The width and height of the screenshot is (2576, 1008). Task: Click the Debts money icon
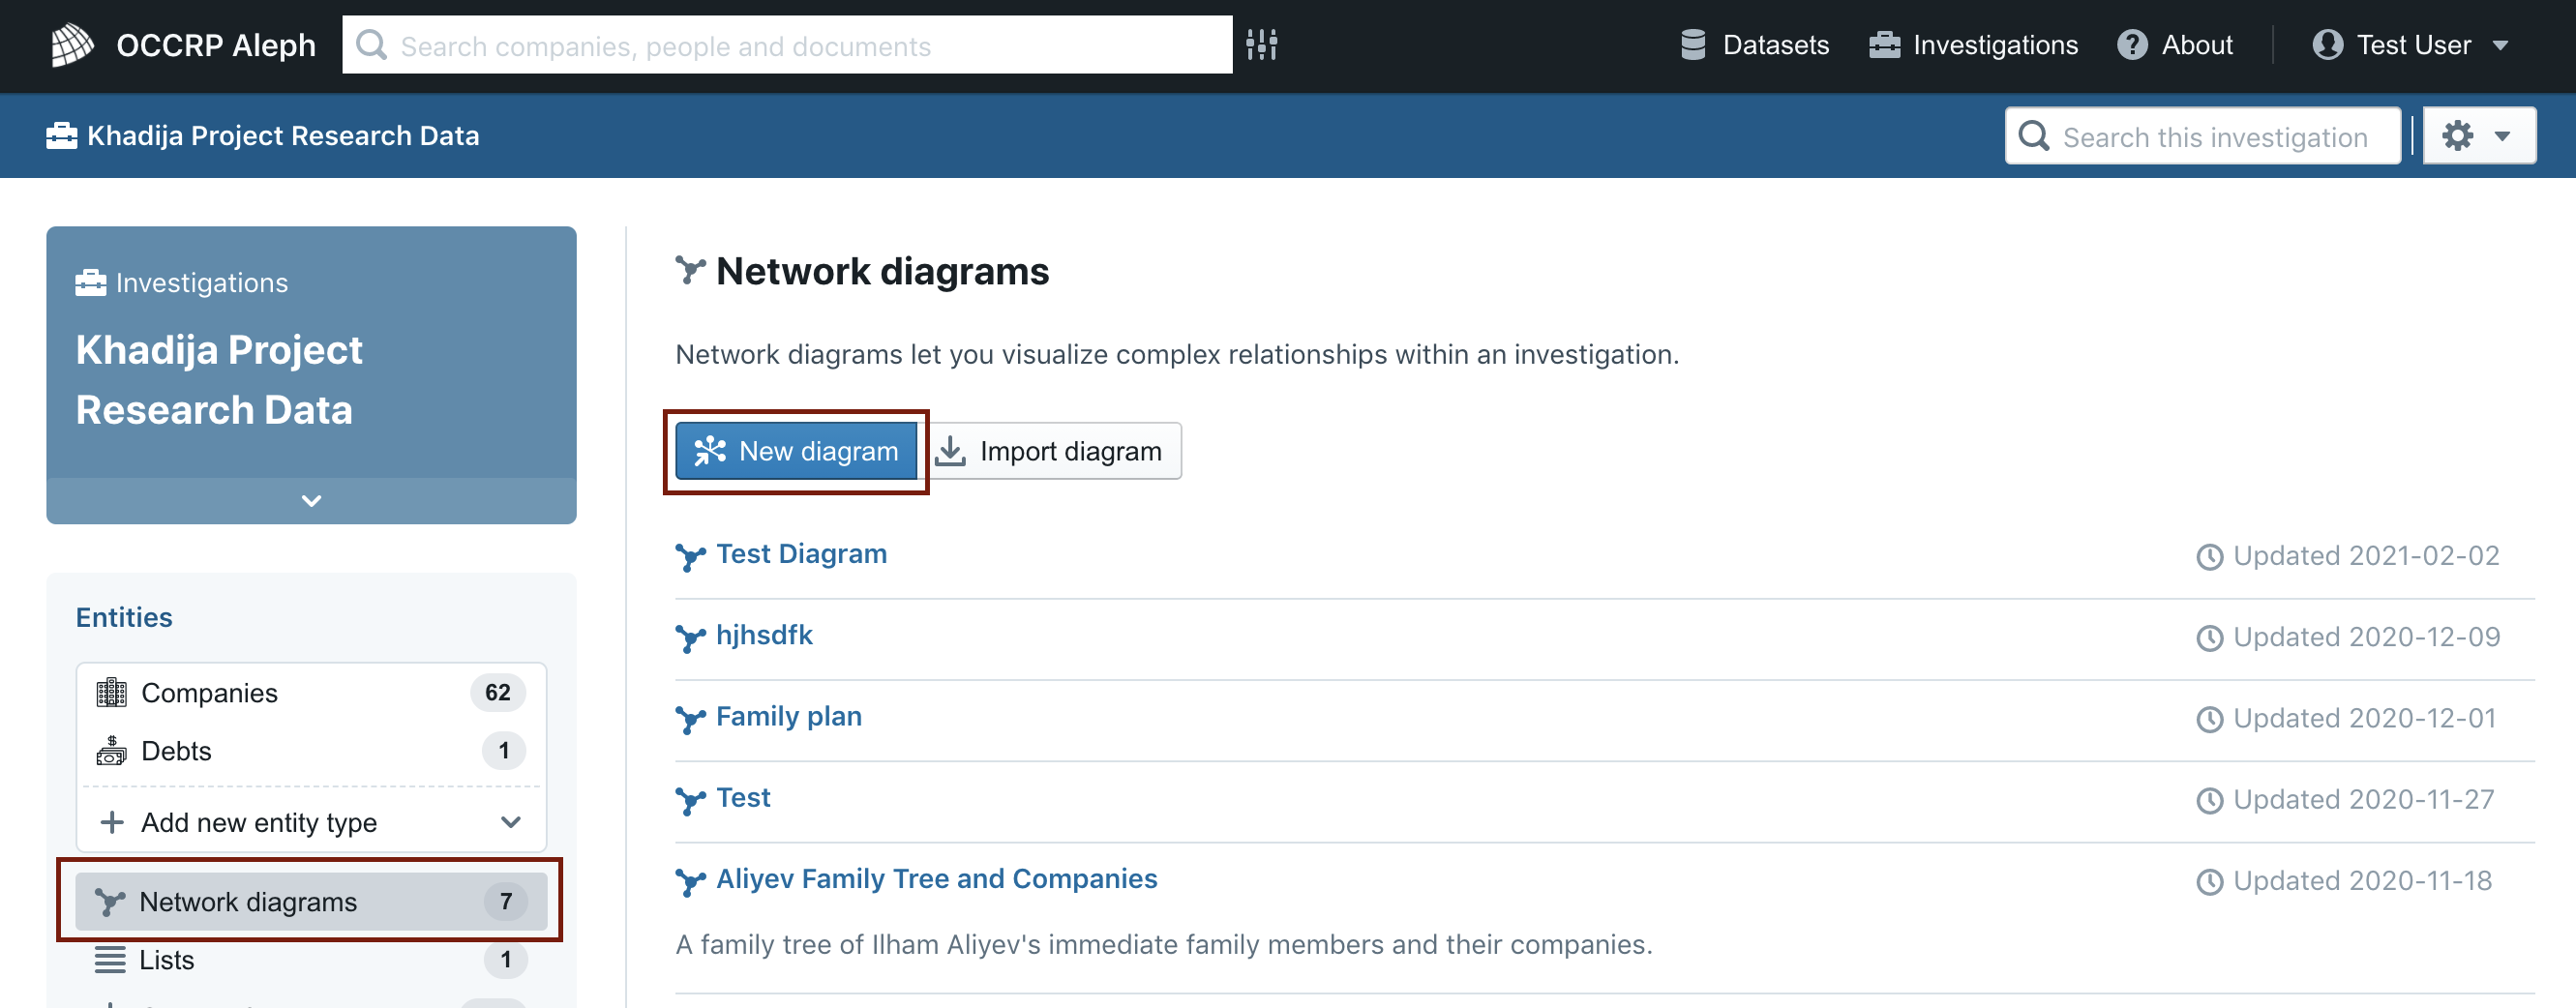pyautogui.click(x=111, y=750)
